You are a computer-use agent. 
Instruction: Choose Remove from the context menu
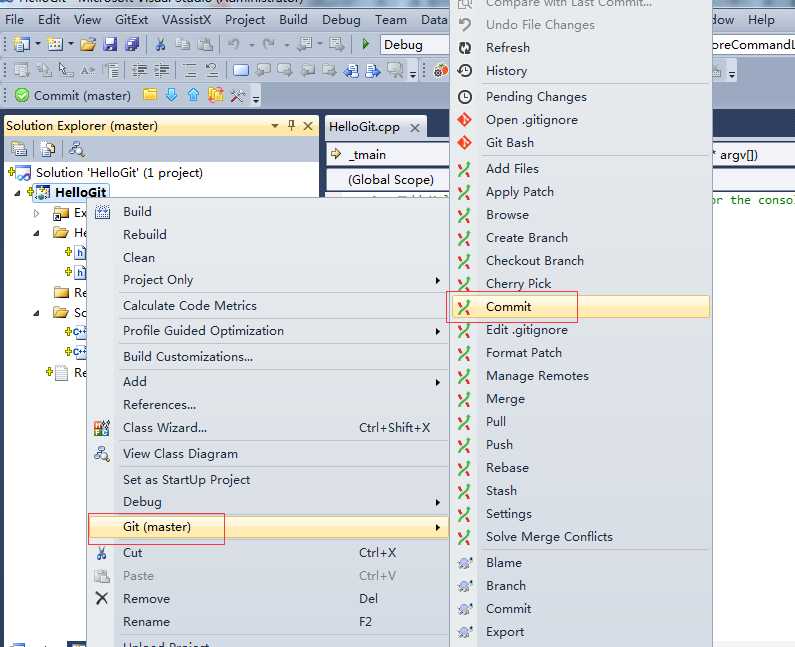(x=269, y=599)
